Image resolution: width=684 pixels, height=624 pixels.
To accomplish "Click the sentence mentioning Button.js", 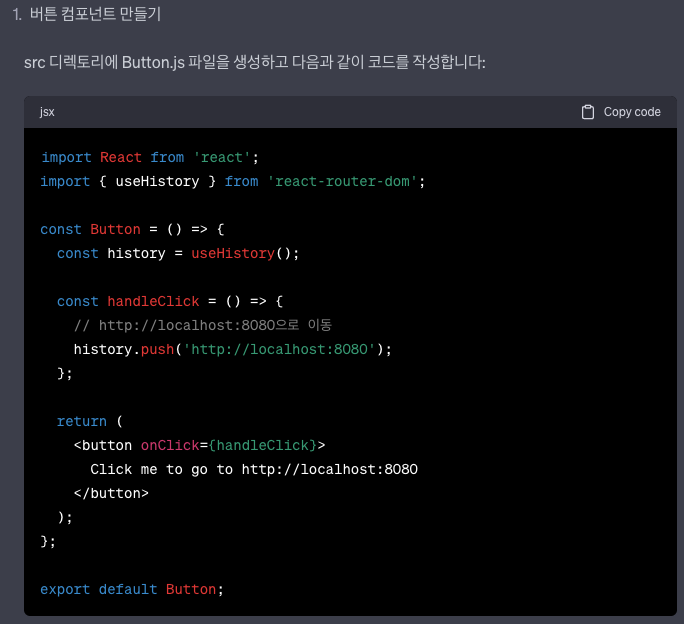I will coord(255,62).
